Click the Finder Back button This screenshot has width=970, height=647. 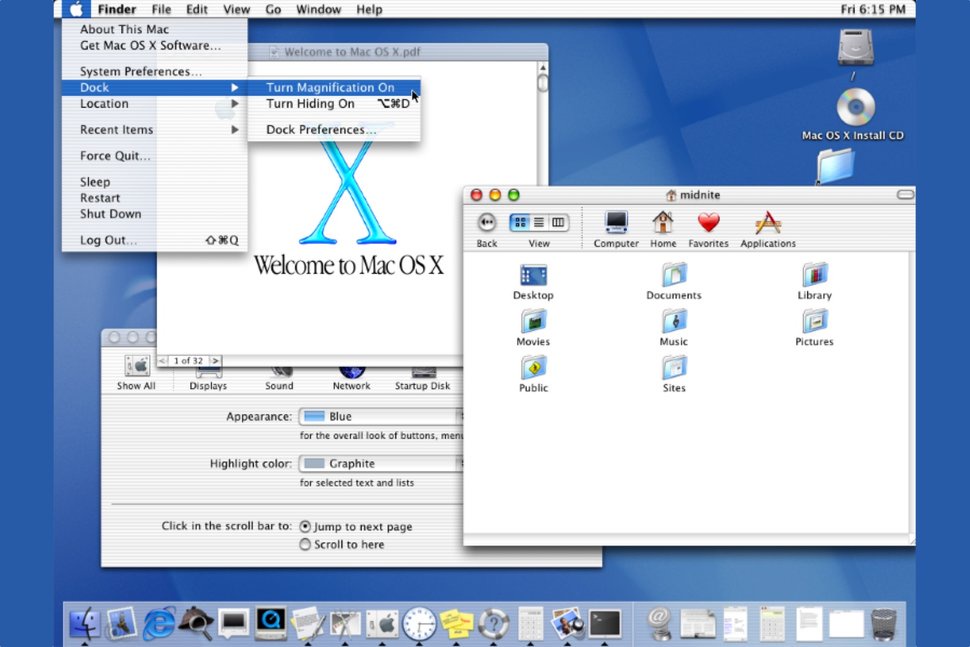pyautogui.click(x=487, y=223)
